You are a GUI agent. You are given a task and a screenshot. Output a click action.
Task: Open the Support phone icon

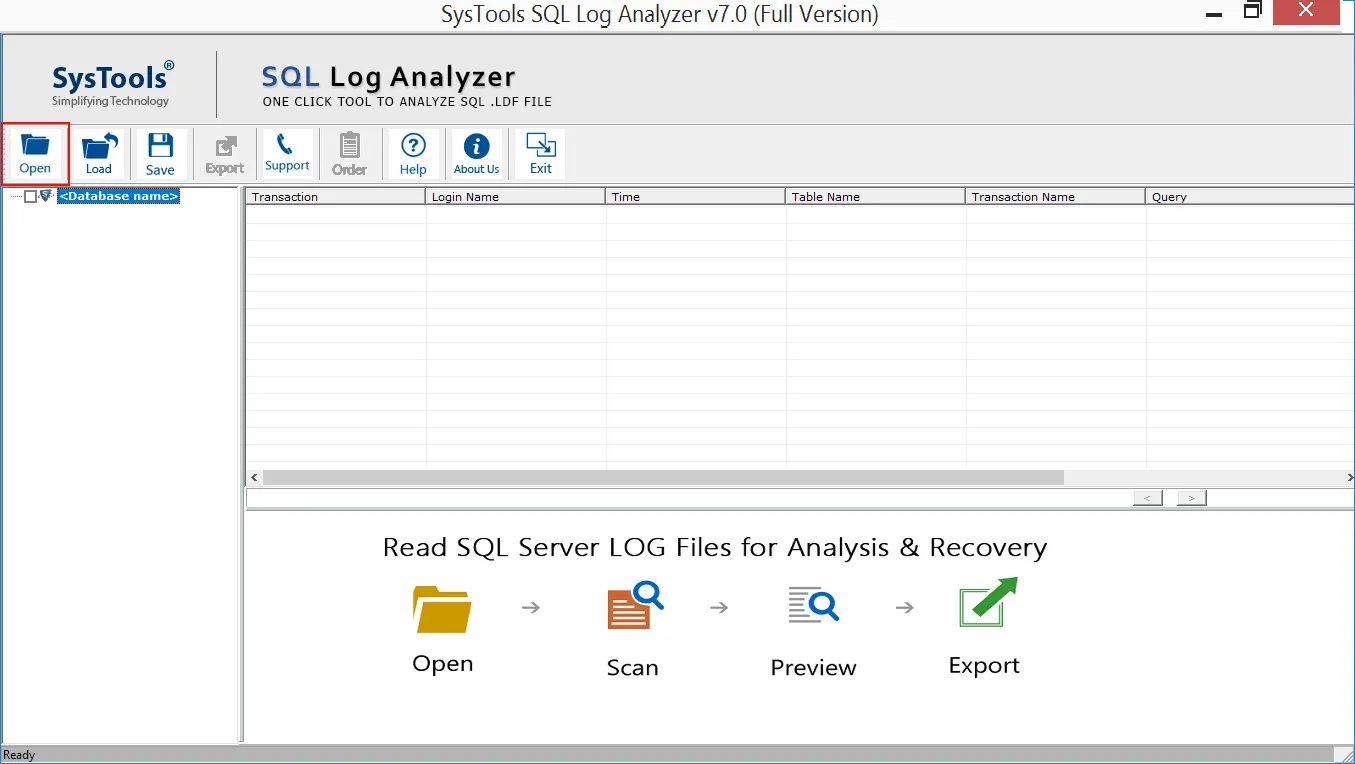pos(287,154)
